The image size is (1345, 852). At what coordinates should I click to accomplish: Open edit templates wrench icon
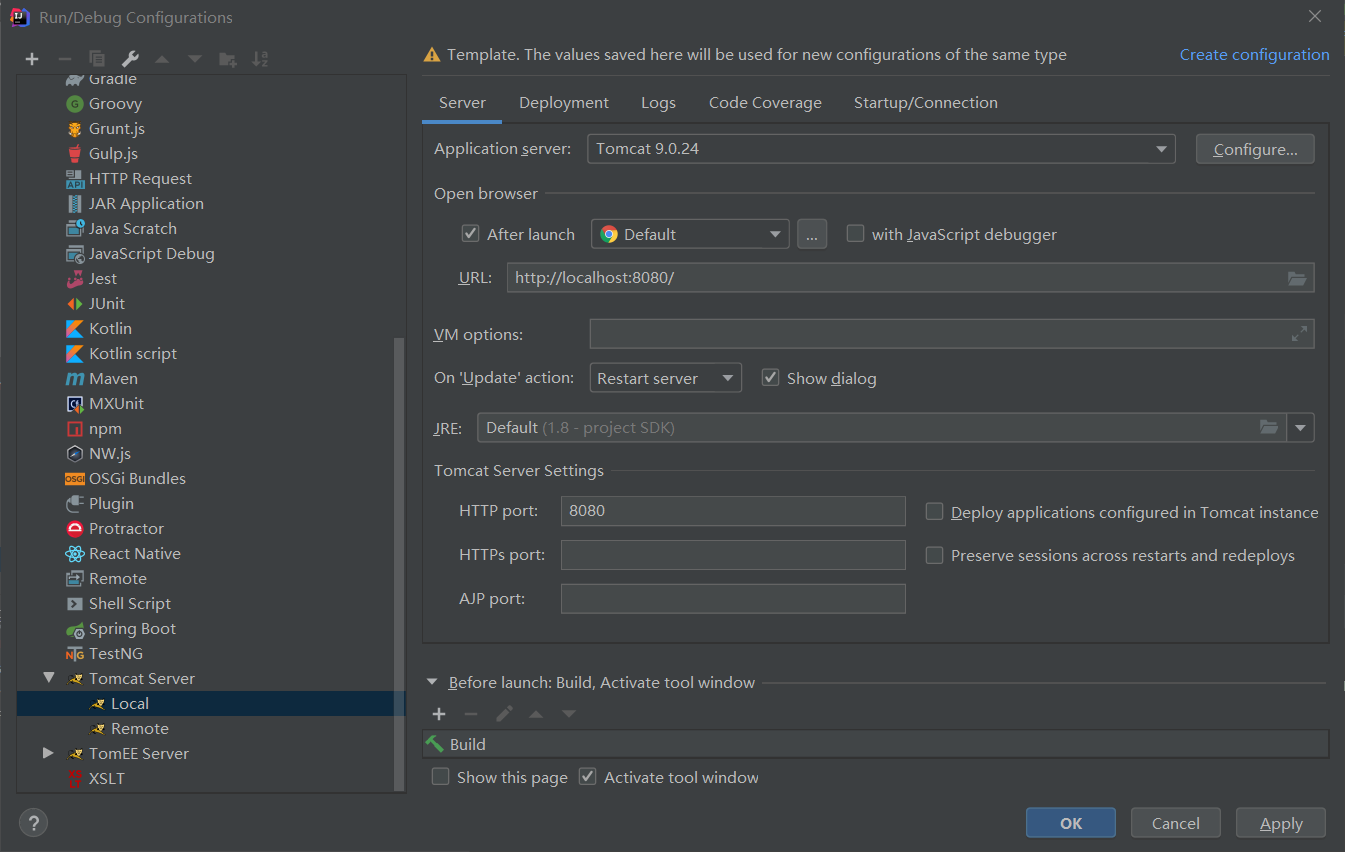pos(130,59)
